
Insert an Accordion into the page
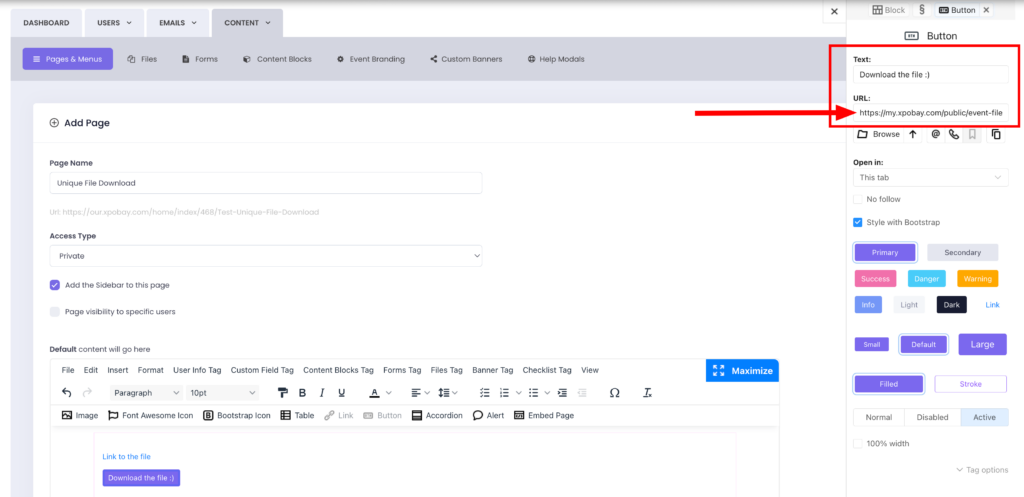pos(437,415)
